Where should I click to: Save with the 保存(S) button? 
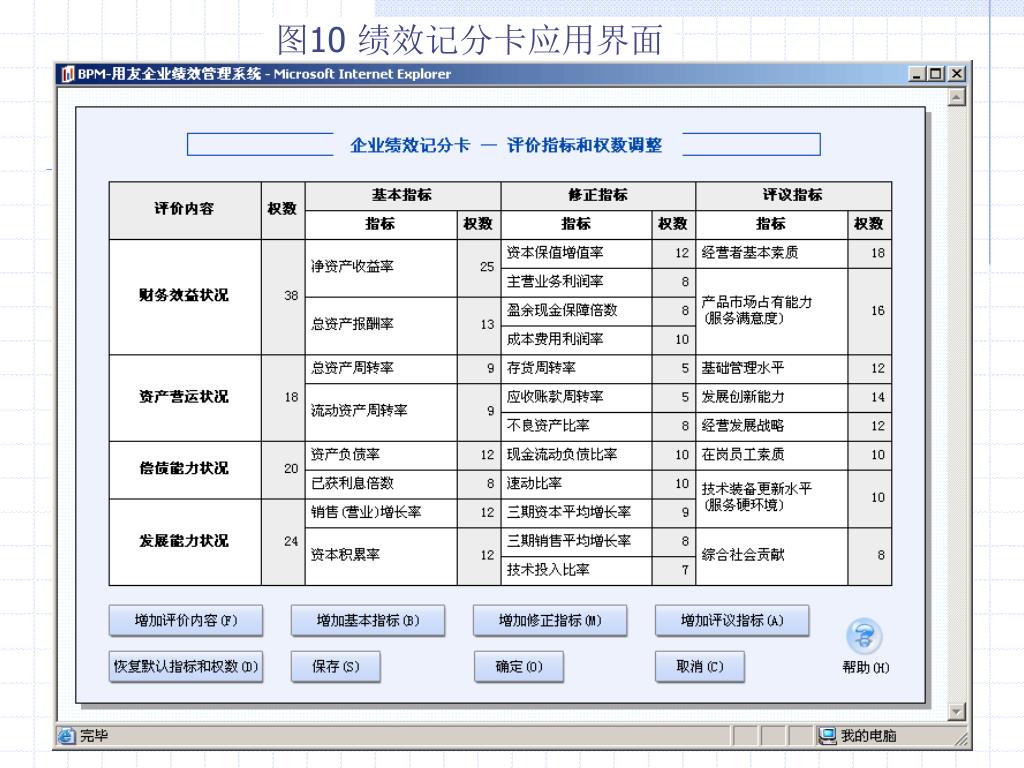click(336, 667)
